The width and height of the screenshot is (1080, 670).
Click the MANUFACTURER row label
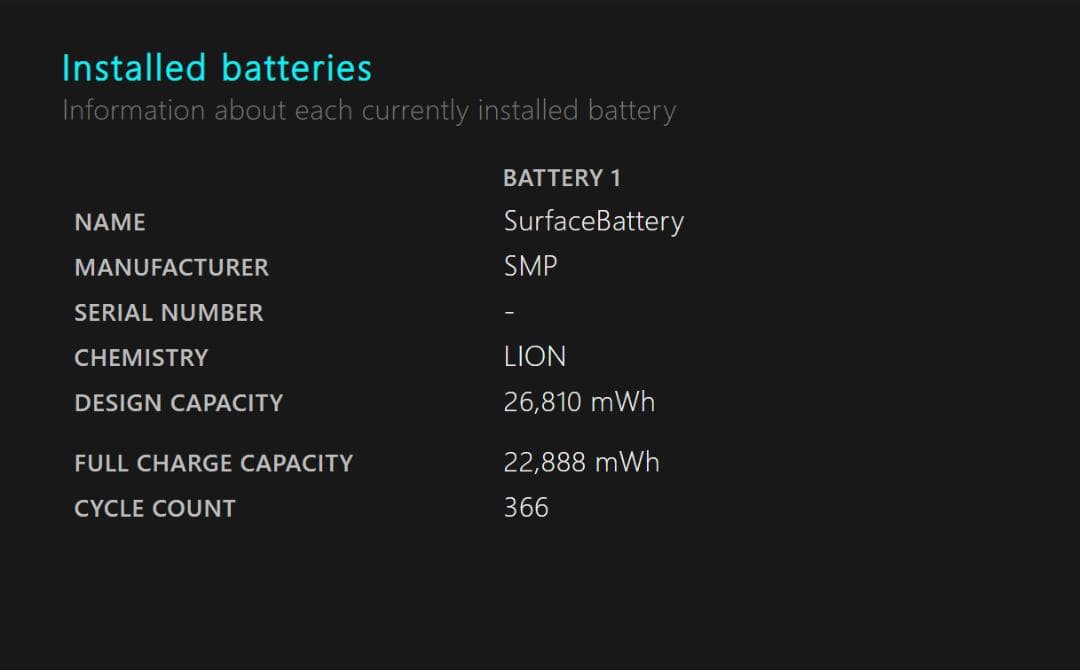pos(171,267)
